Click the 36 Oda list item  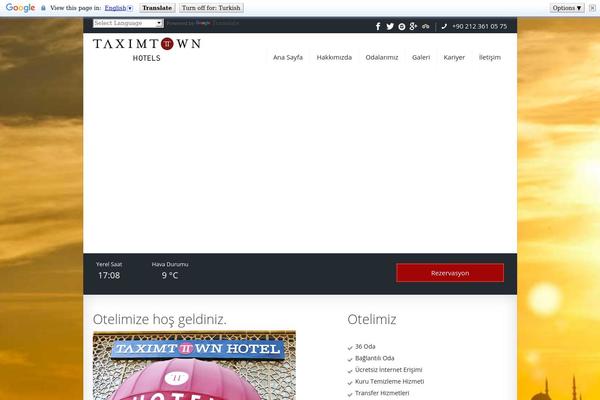click(x=365, y=346)
